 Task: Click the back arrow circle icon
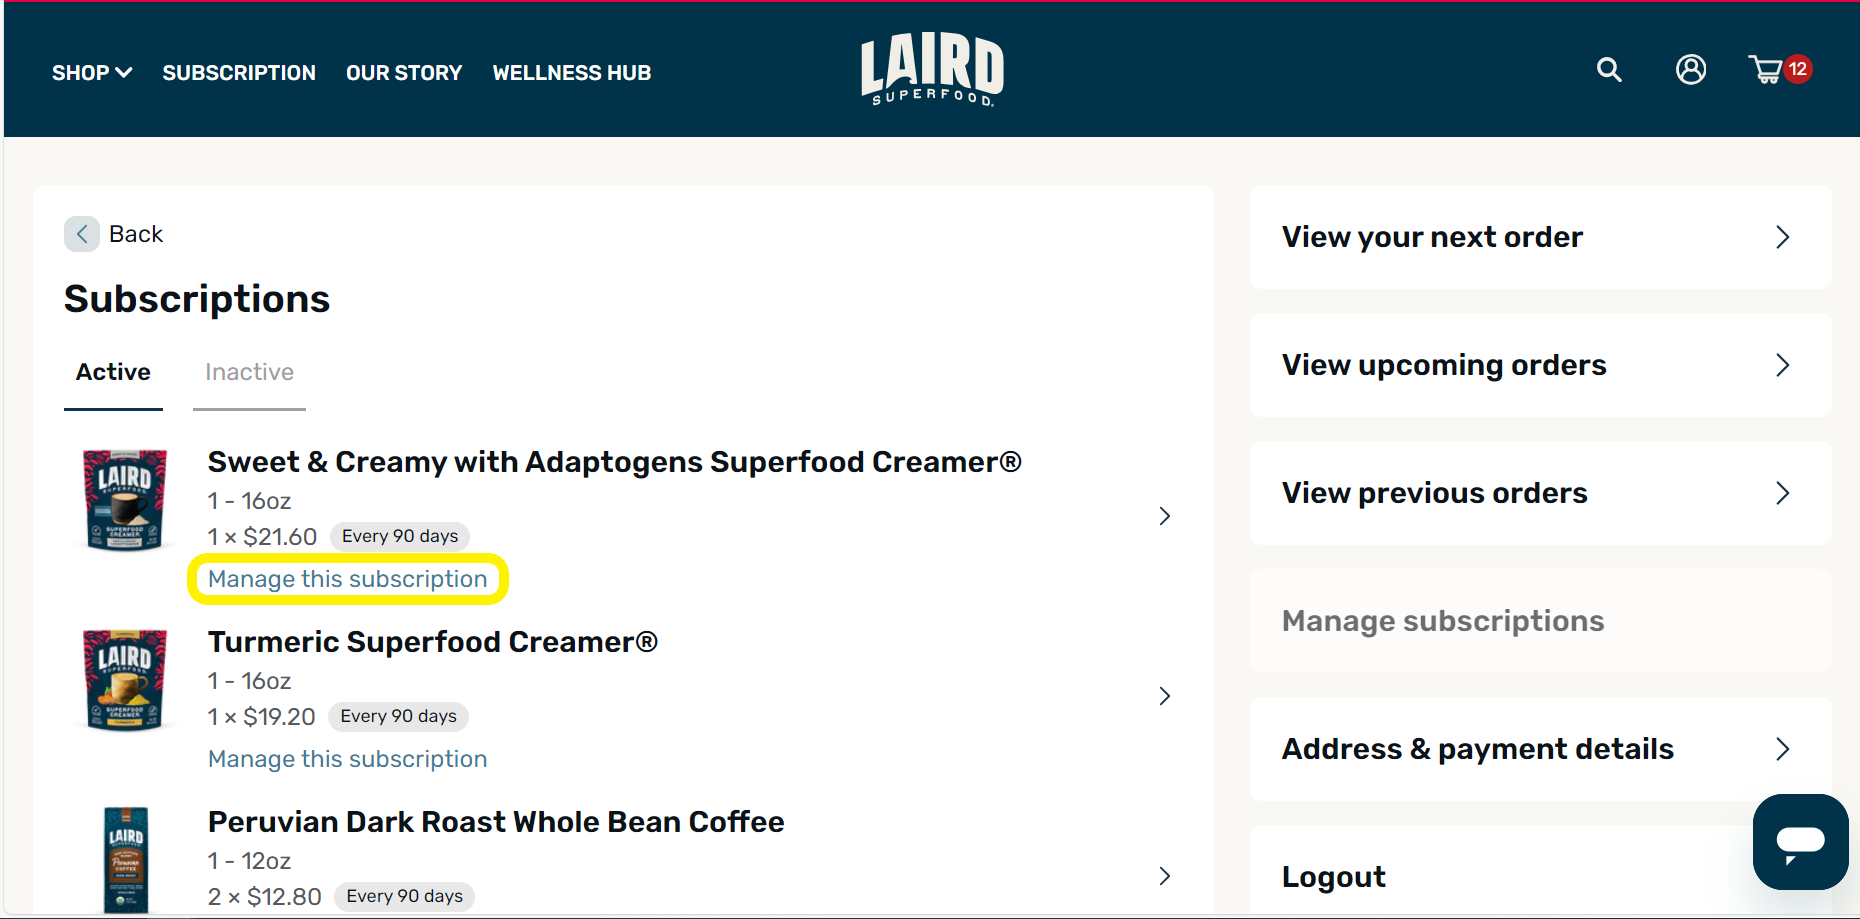tap(82, 233)
